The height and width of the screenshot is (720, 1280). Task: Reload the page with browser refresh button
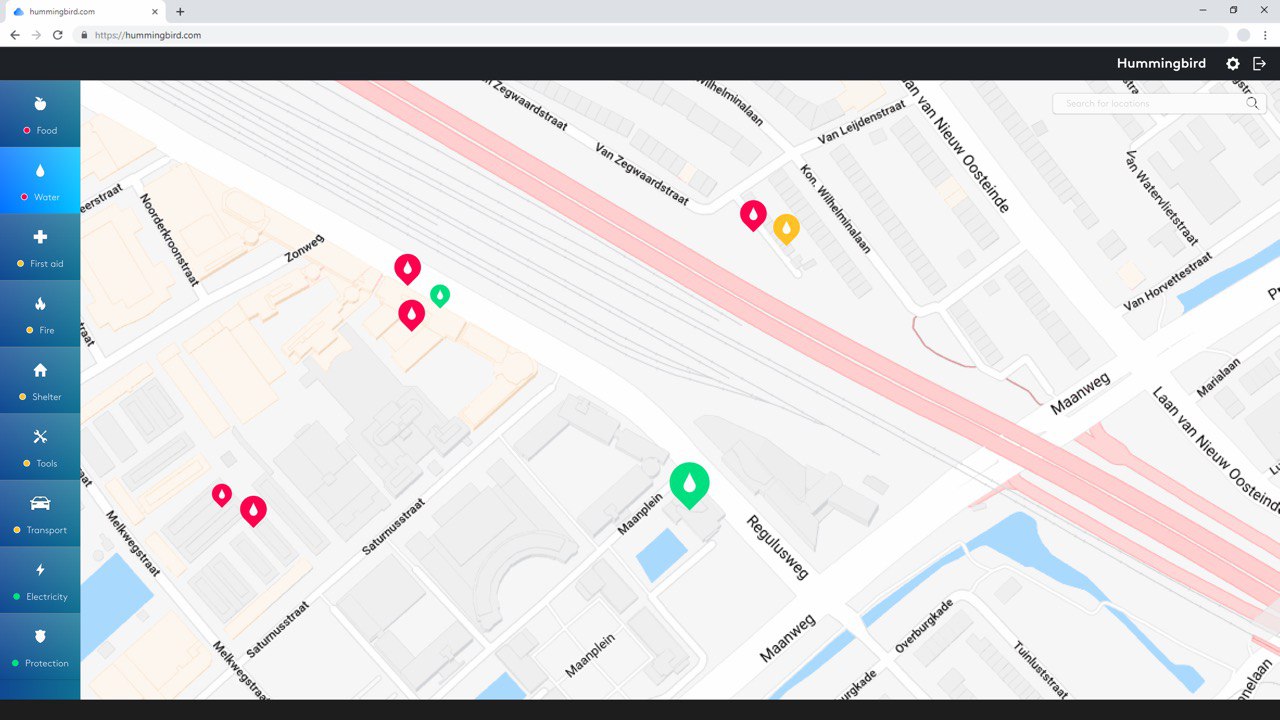tap(58, 35)
